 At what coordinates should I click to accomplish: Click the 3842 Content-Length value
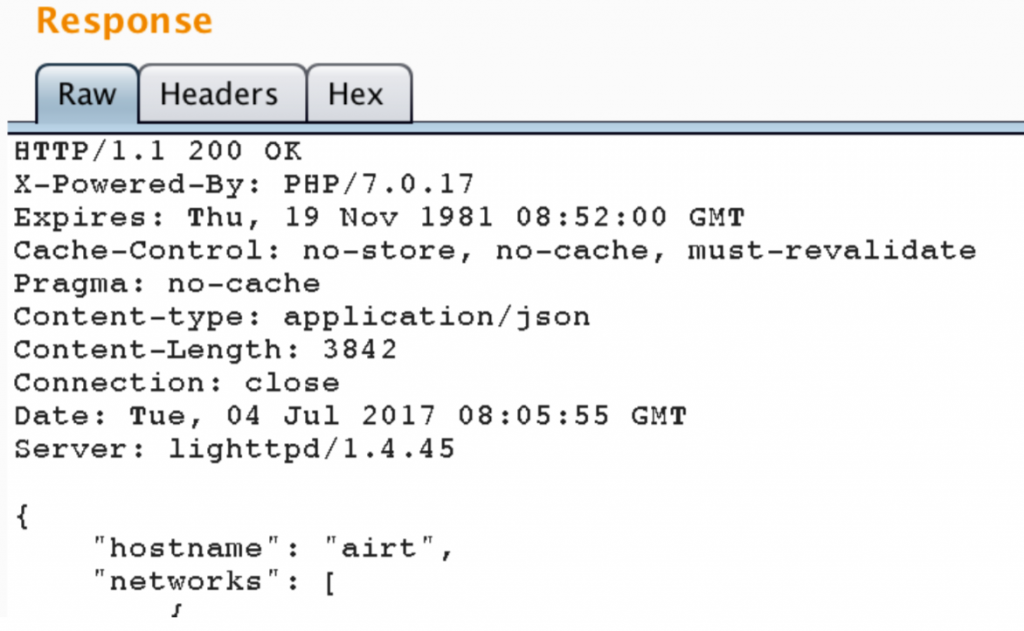(360, 349)
